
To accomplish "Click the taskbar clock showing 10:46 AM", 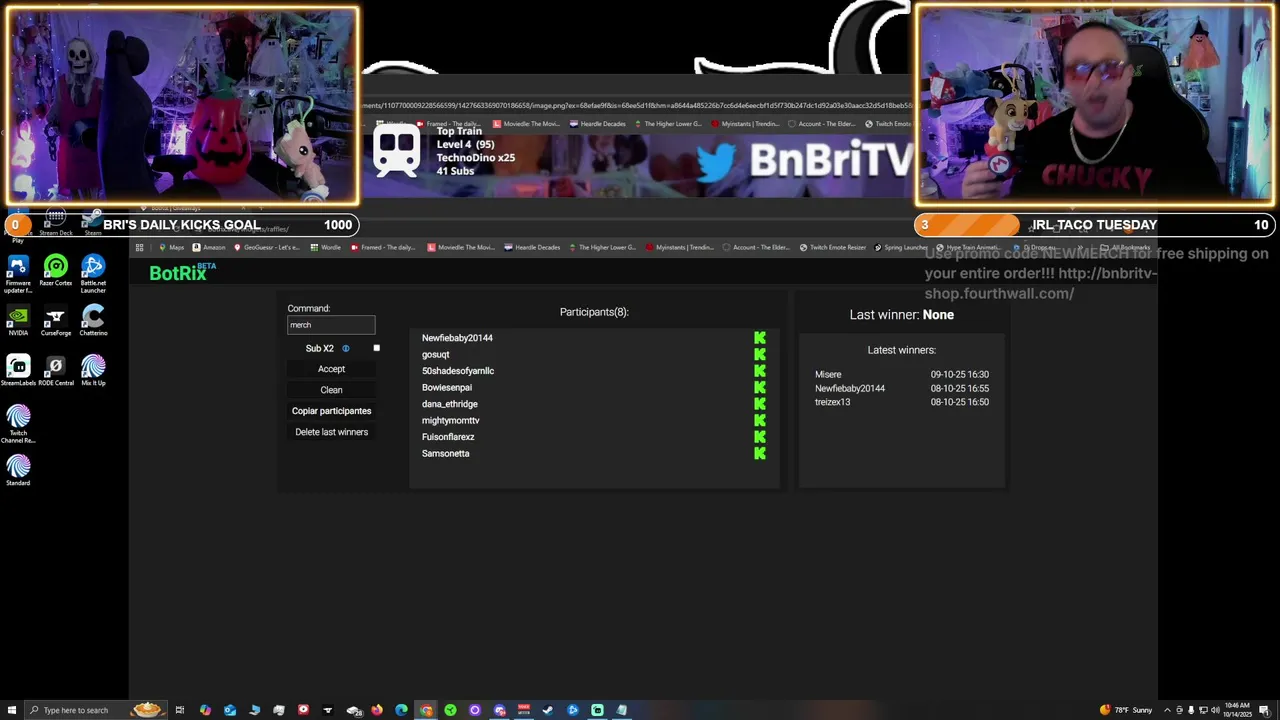I will (x=1237, y=710).
